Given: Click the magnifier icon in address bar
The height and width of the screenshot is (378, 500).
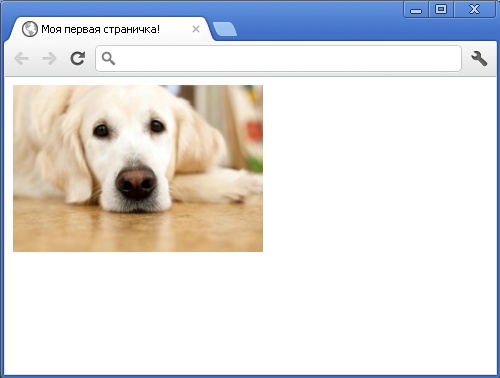Looking at the screenshot, I should point(108,59).
